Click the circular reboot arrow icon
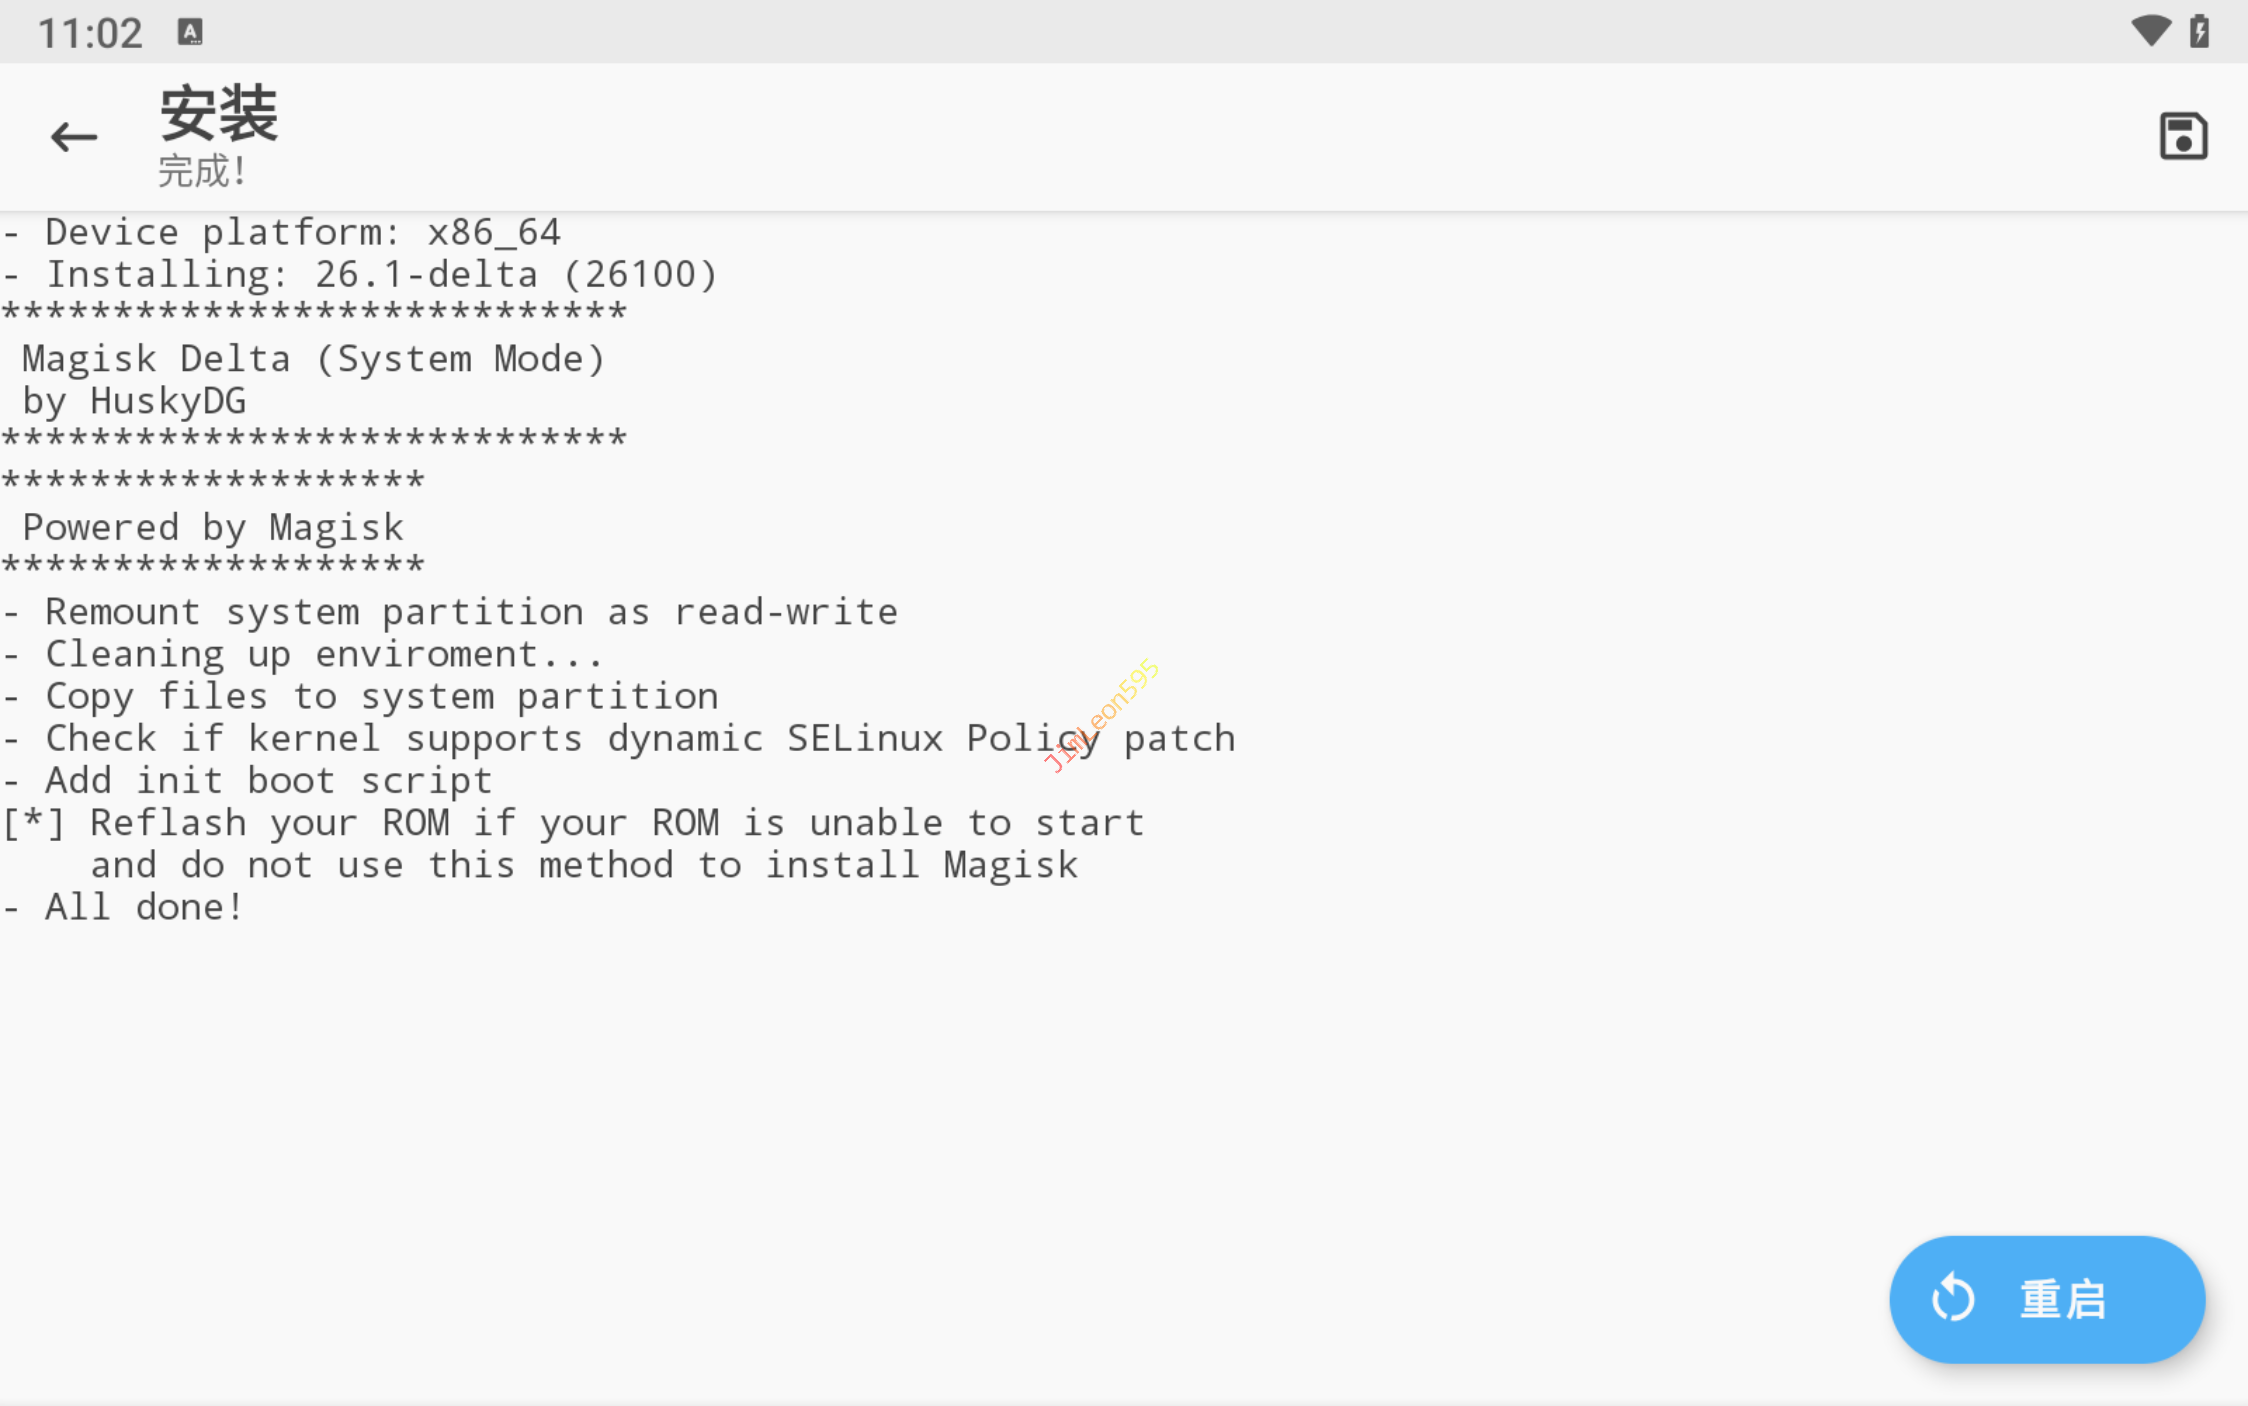Screen dimensions: 2248x1406 pos(1952,1299)
